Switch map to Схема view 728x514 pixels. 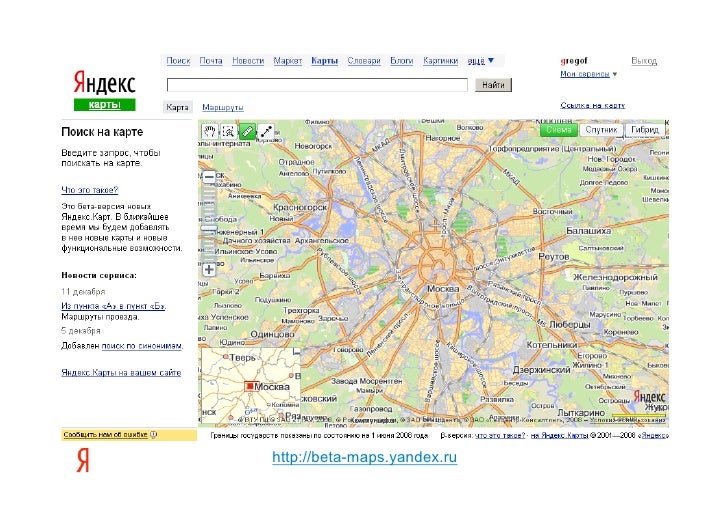pyautogui.click(x=559, y=130)
